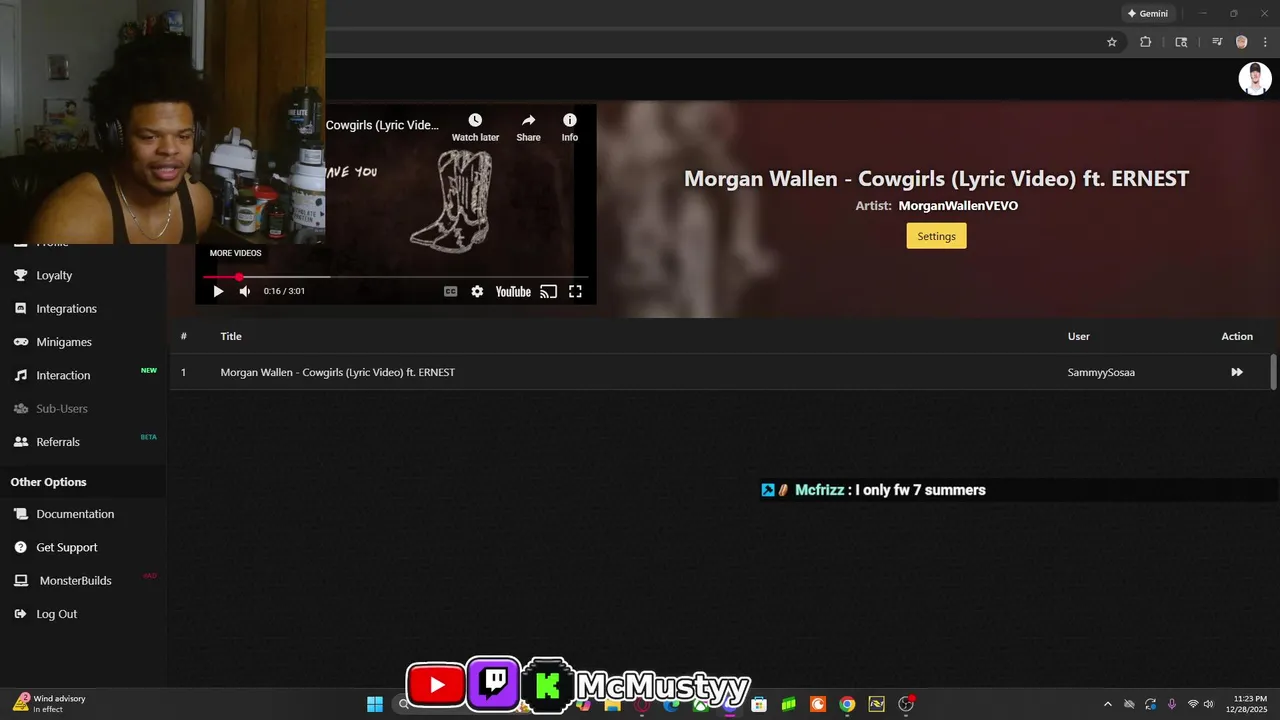Open YouTube player settings gear
Viewport: 1280px width, 720px height.
point(477,291)
